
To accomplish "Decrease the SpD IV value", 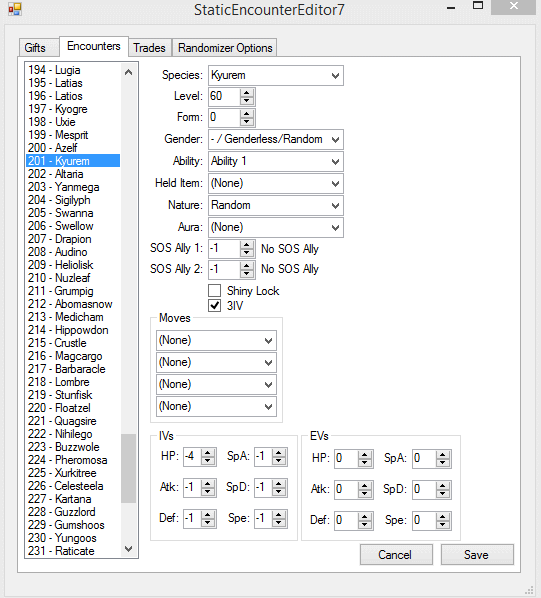I will pyautogui.click(x=279, y=492).
